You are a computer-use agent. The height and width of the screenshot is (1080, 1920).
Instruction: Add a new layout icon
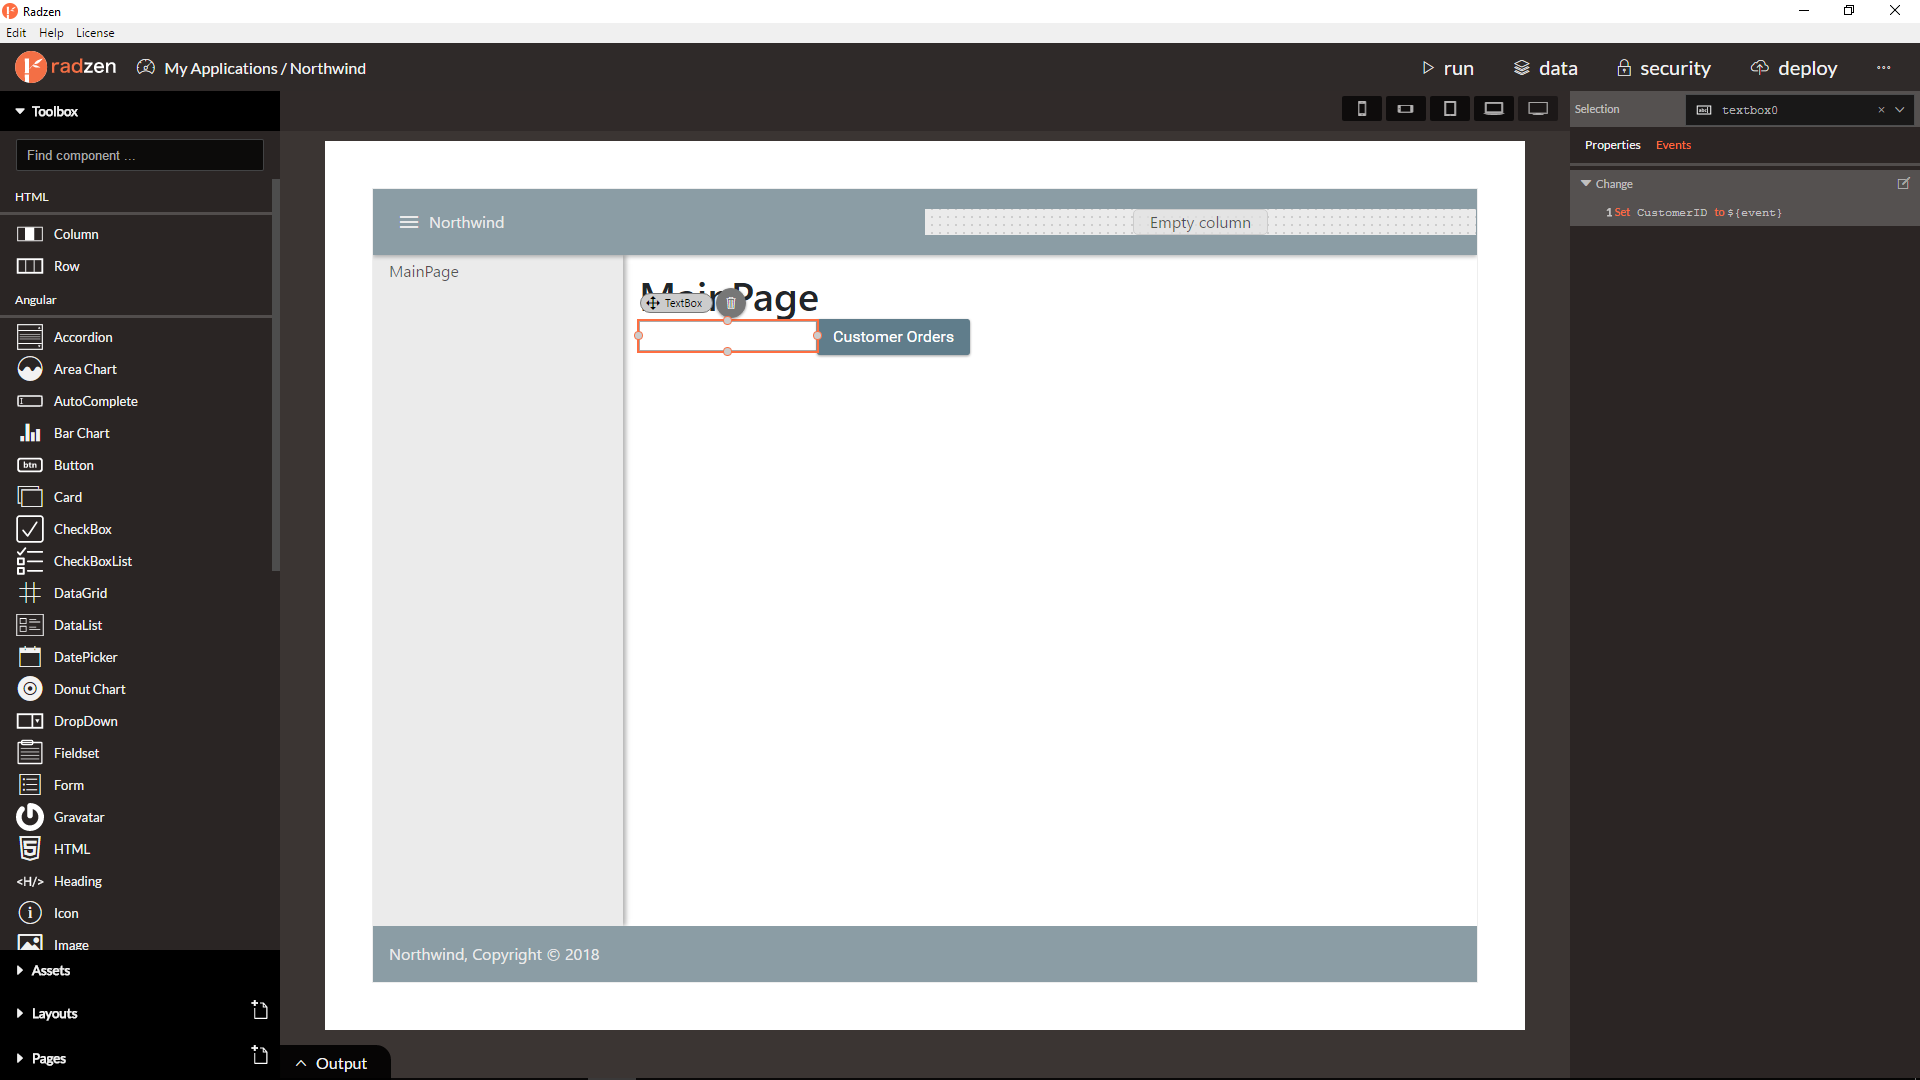pyautogui.click(x=260, y=1011)
